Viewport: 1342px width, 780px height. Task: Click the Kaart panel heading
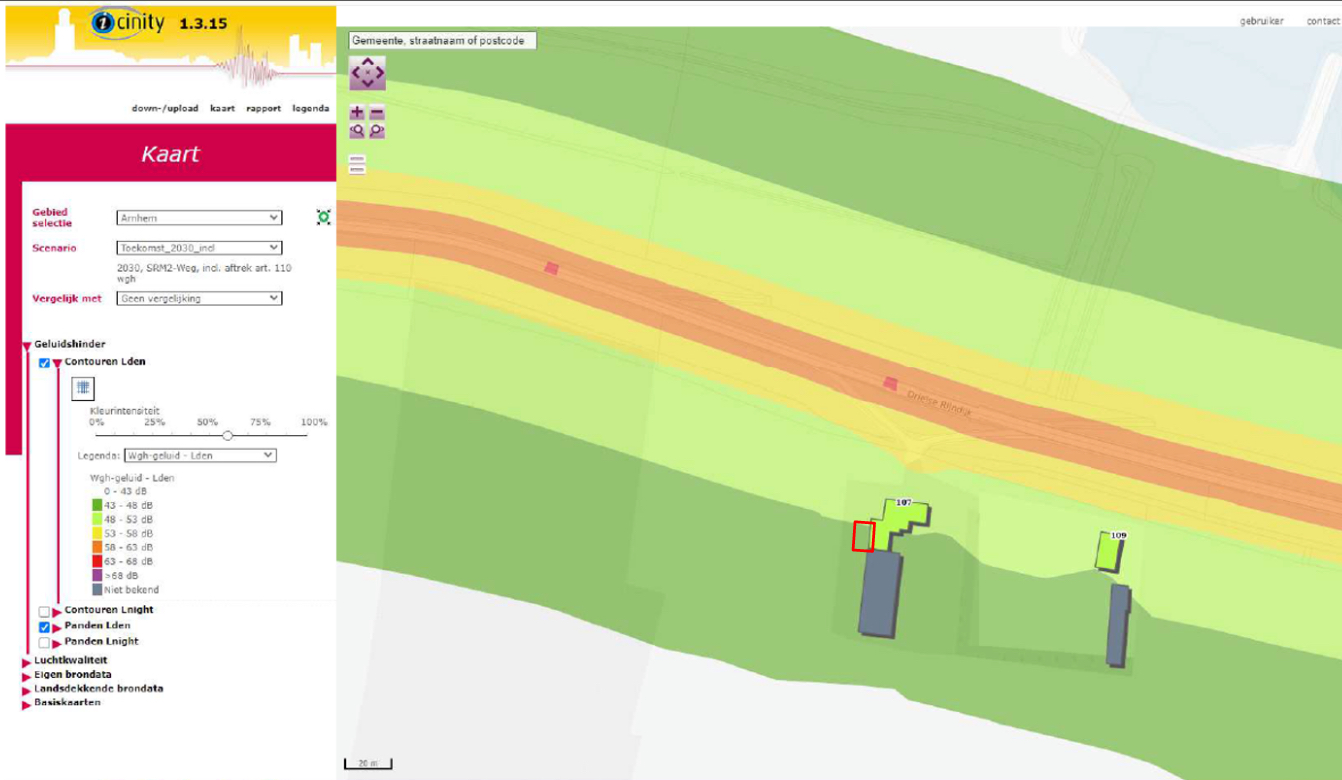coord(170,154)
